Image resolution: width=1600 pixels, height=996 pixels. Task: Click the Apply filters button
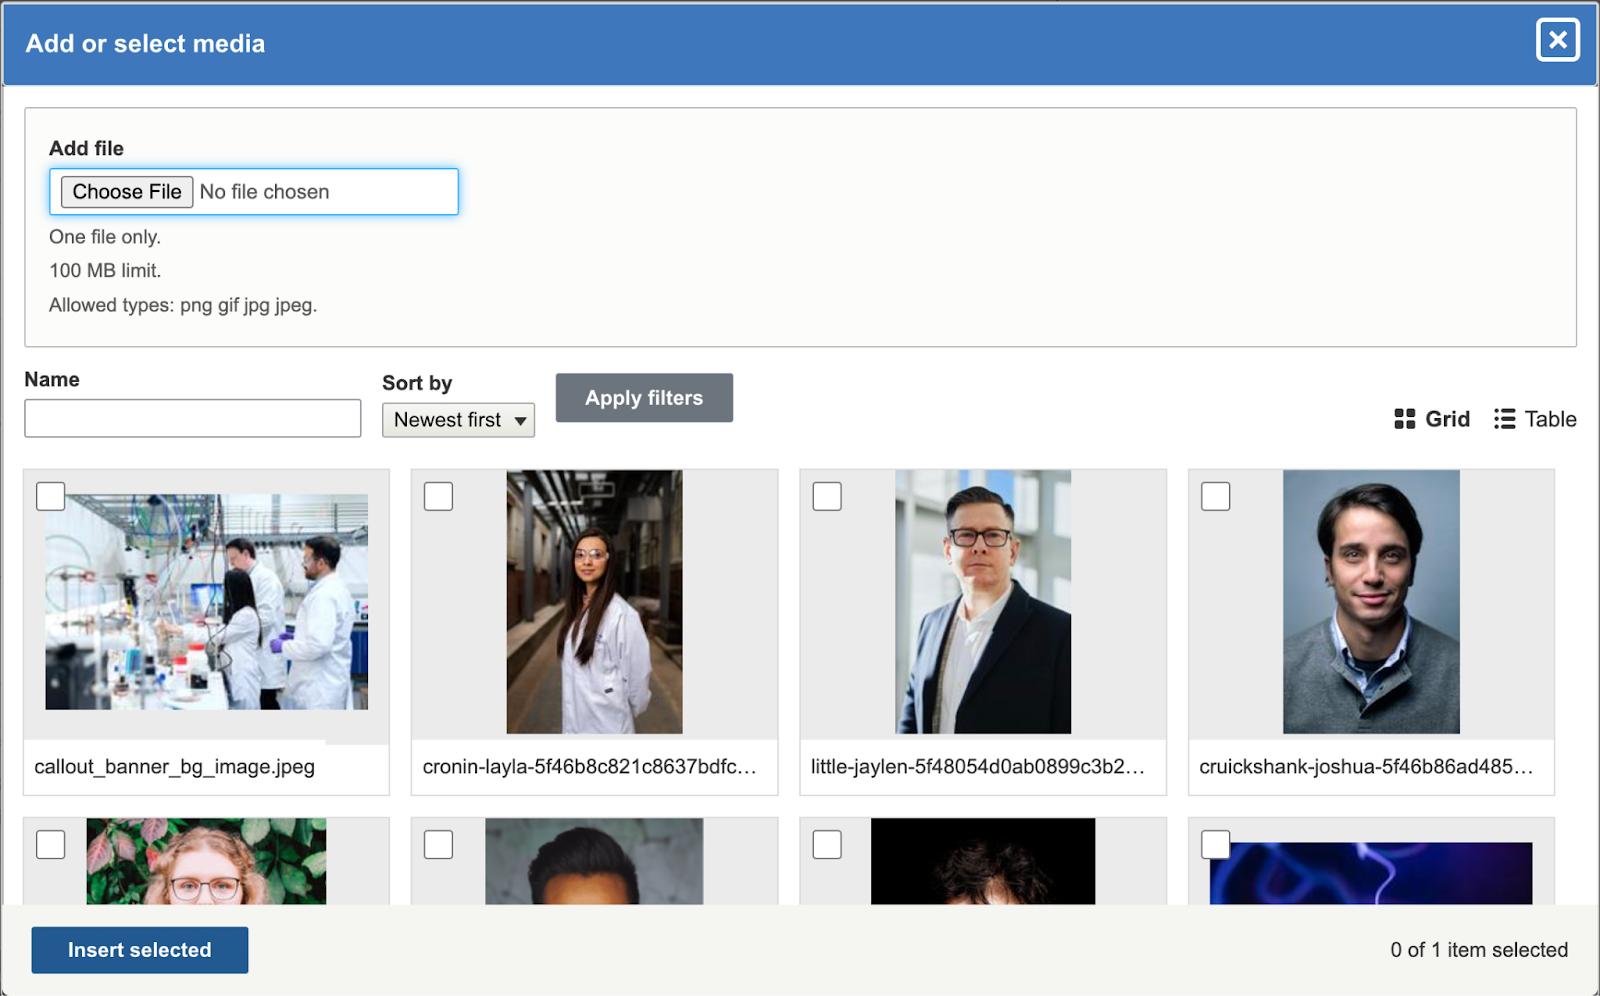[644, 398]
